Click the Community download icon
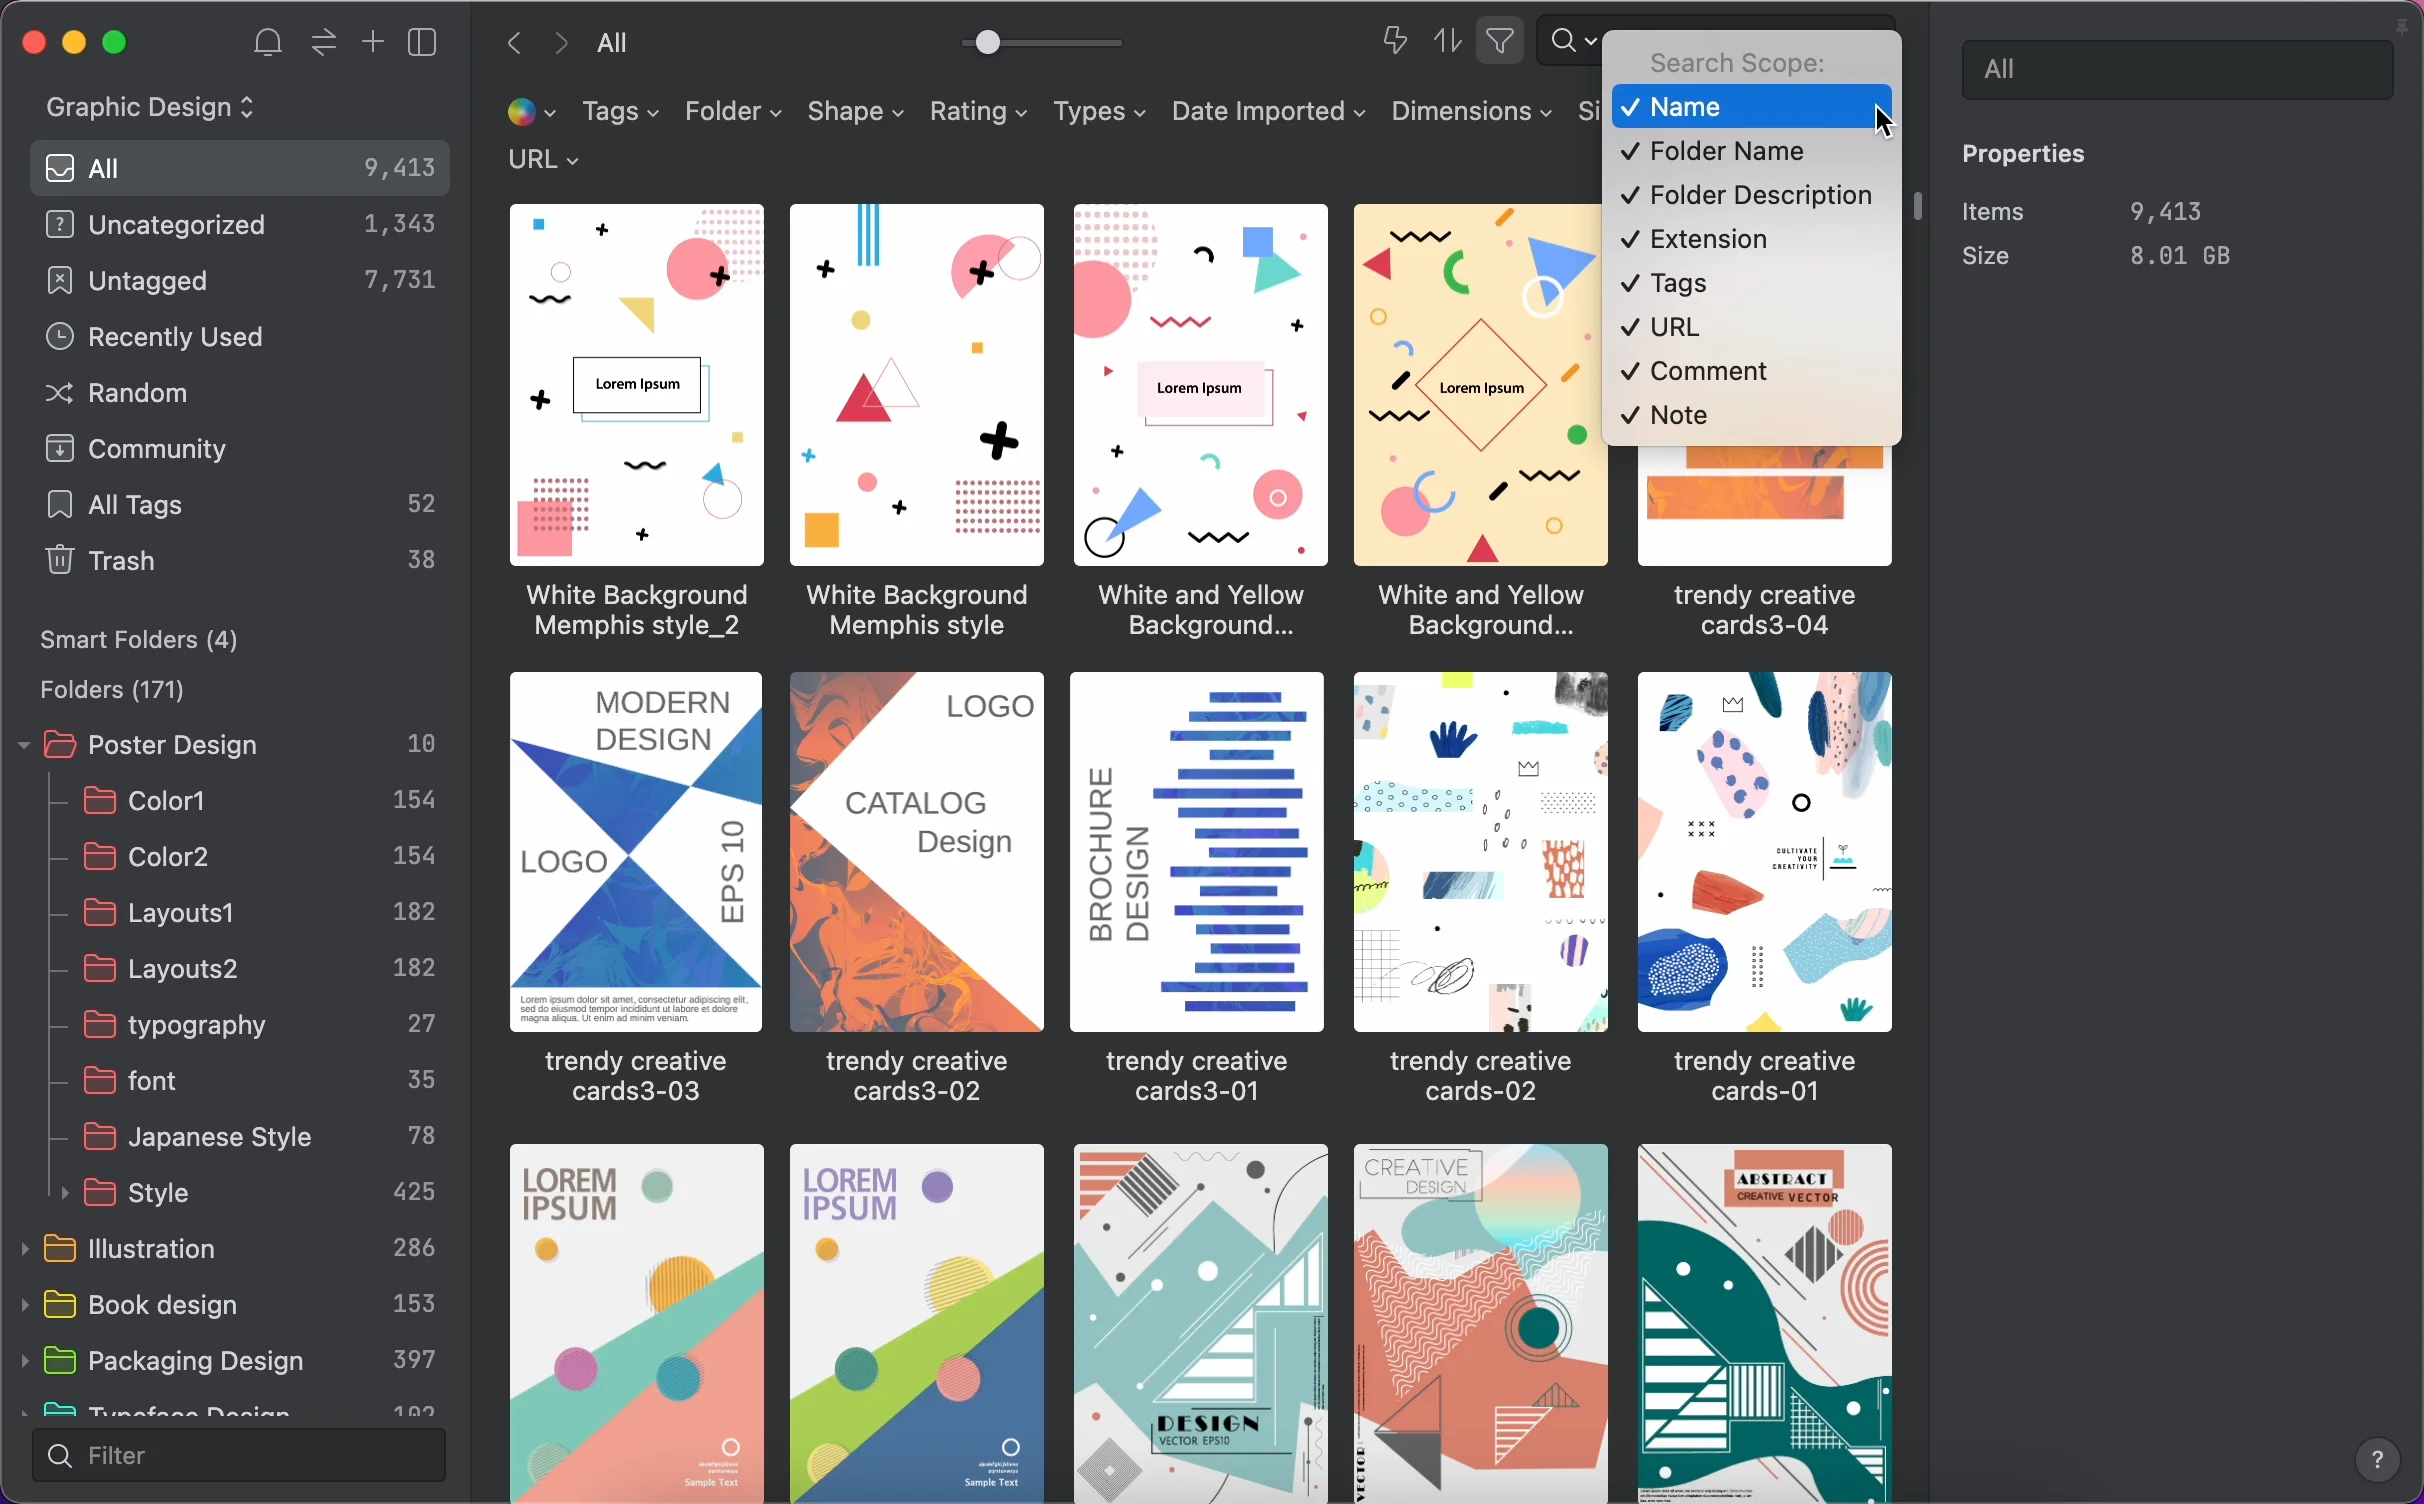Screen dimensions: 2424x1504 (60, 449)
